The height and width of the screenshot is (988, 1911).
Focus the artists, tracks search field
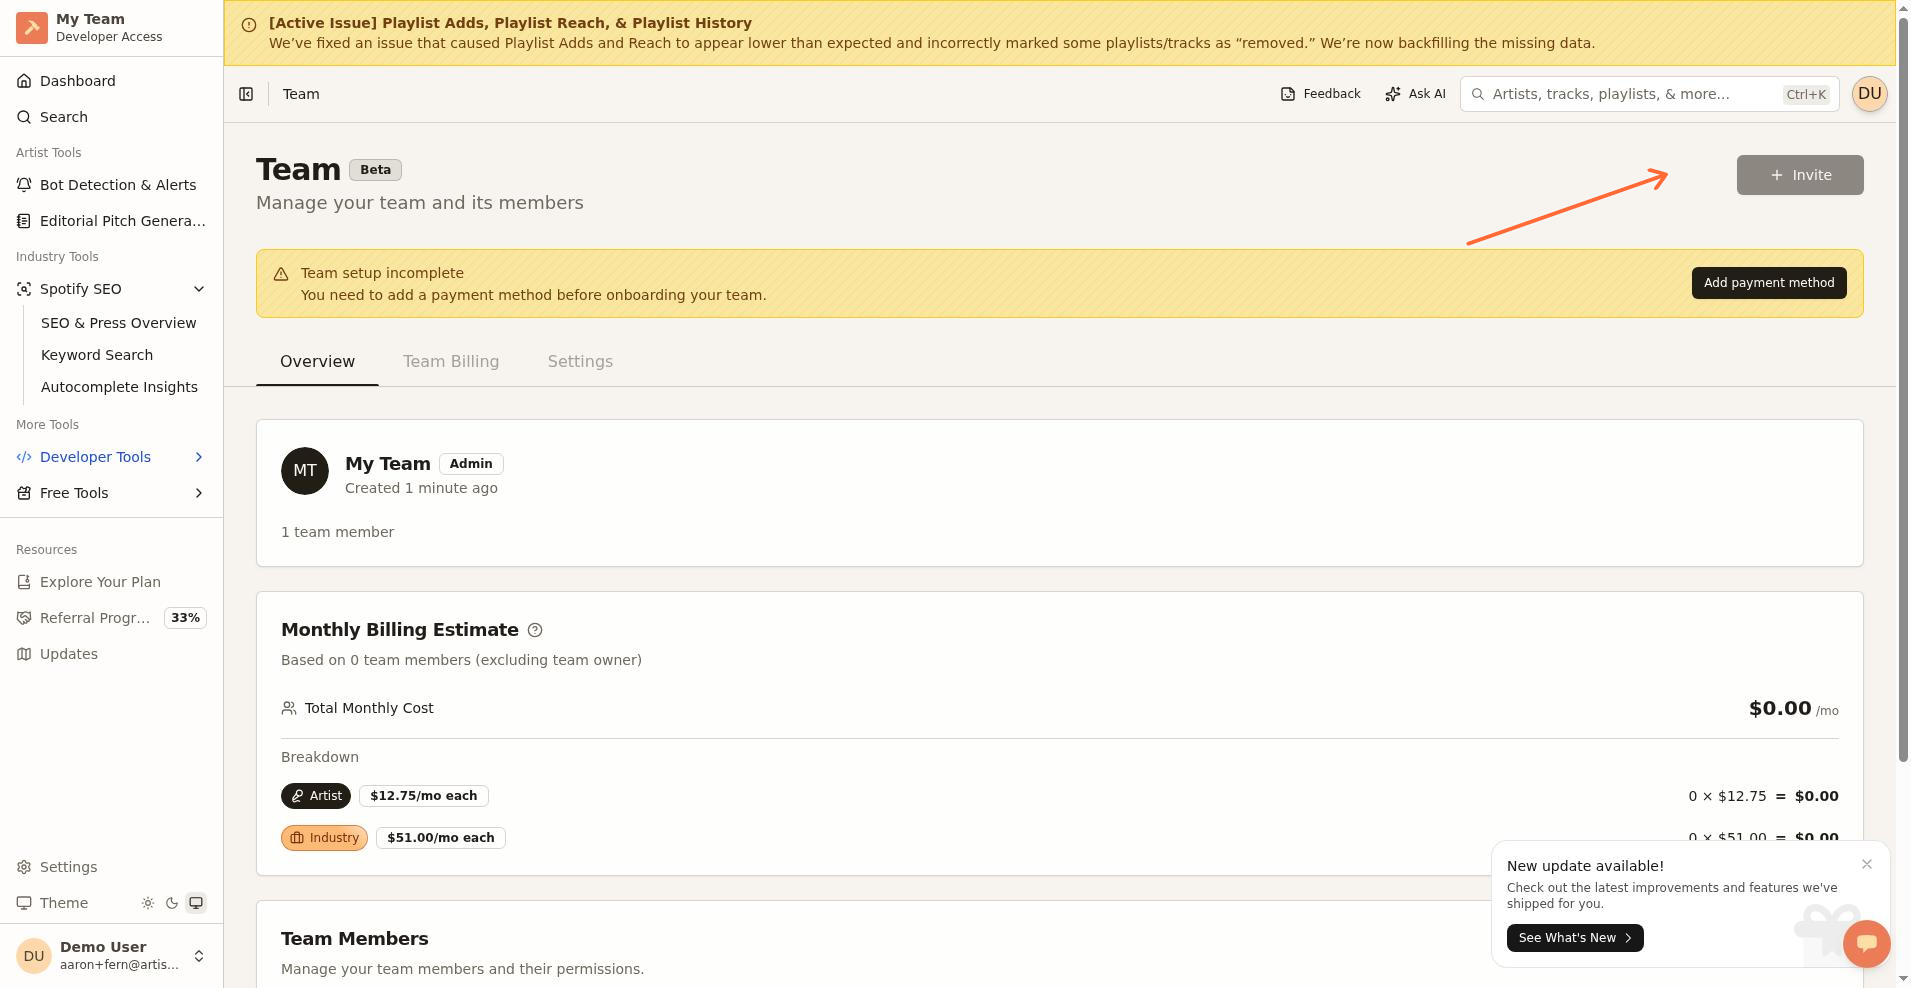(1649, 94)
